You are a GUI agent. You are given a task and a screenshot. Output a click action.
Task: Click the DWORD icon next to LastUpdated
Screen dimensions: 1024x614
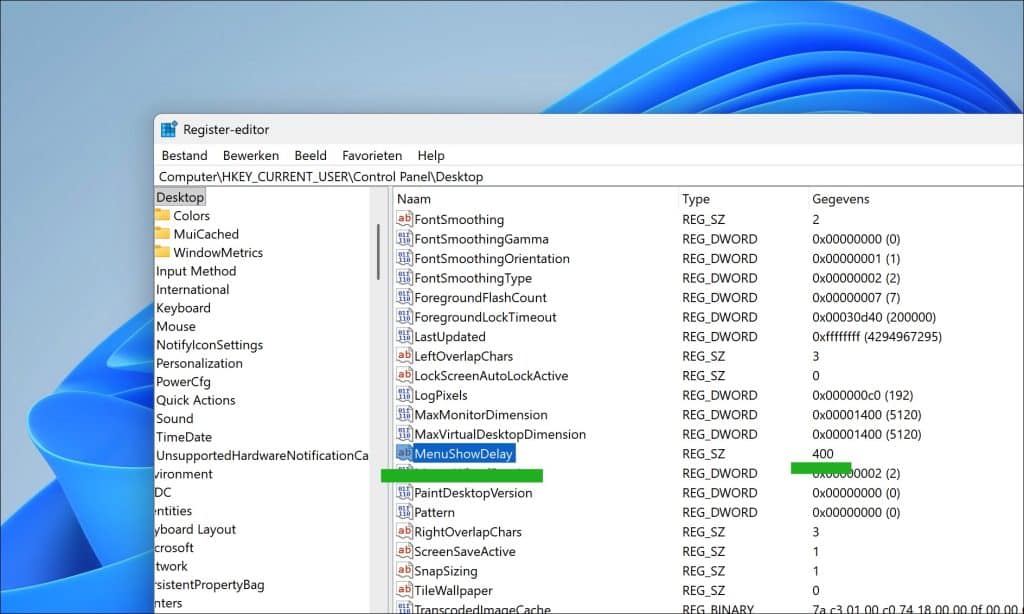[404, 336]
